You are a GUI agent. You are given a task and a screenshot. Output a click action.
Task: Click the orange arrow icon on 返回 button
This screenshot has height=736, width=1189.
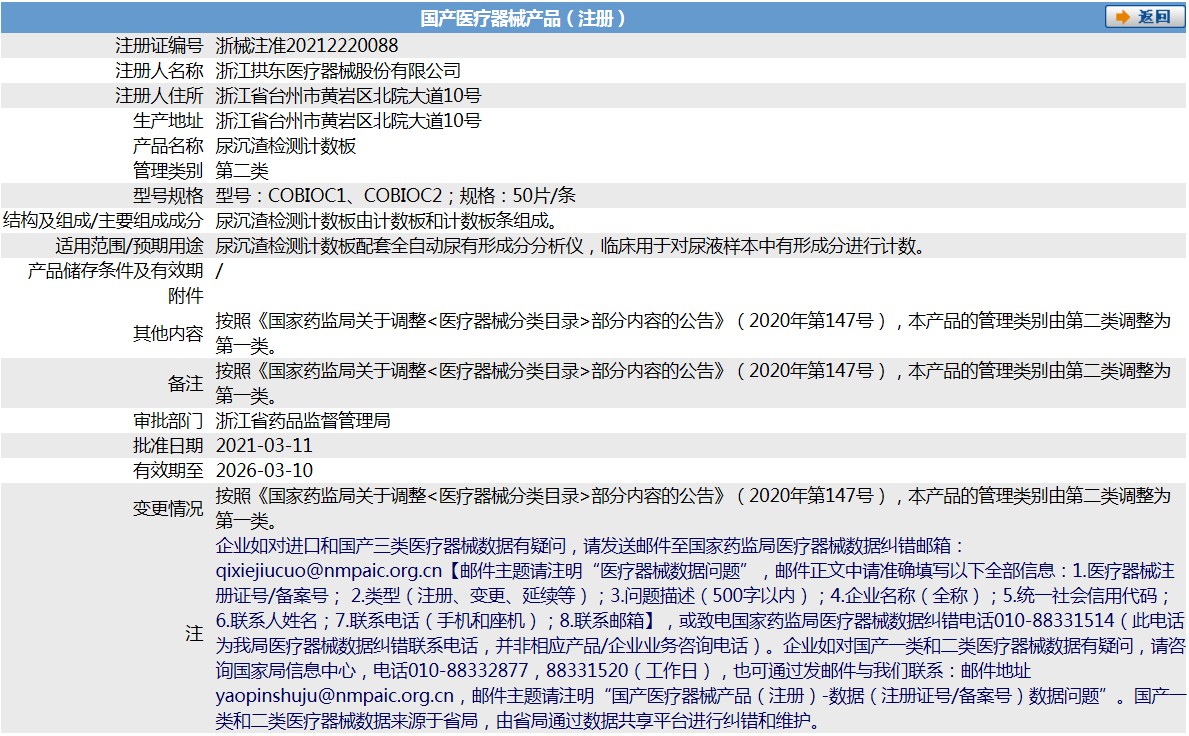coord(1122,17)
